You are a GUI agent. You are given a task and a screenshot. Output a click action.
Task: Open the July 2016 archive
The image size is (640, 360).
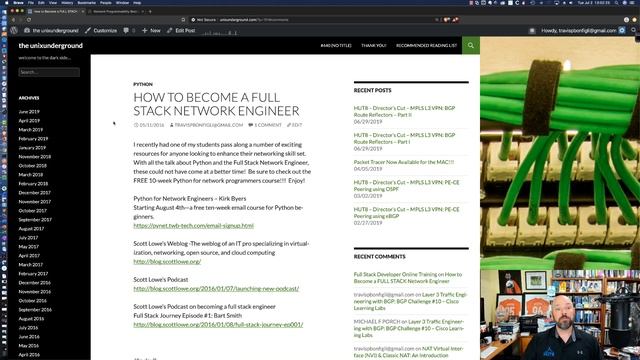pyautogui.click(x=28, y=327)
